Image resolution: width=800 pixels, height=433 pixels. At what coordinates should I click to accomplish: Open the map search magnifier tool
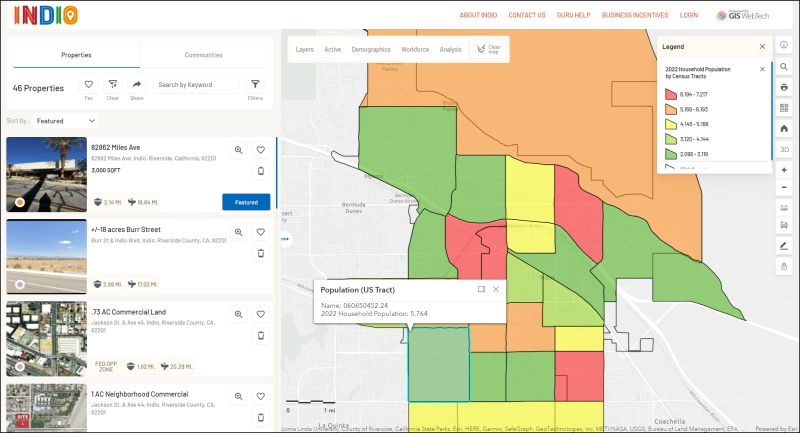point(784,67)
